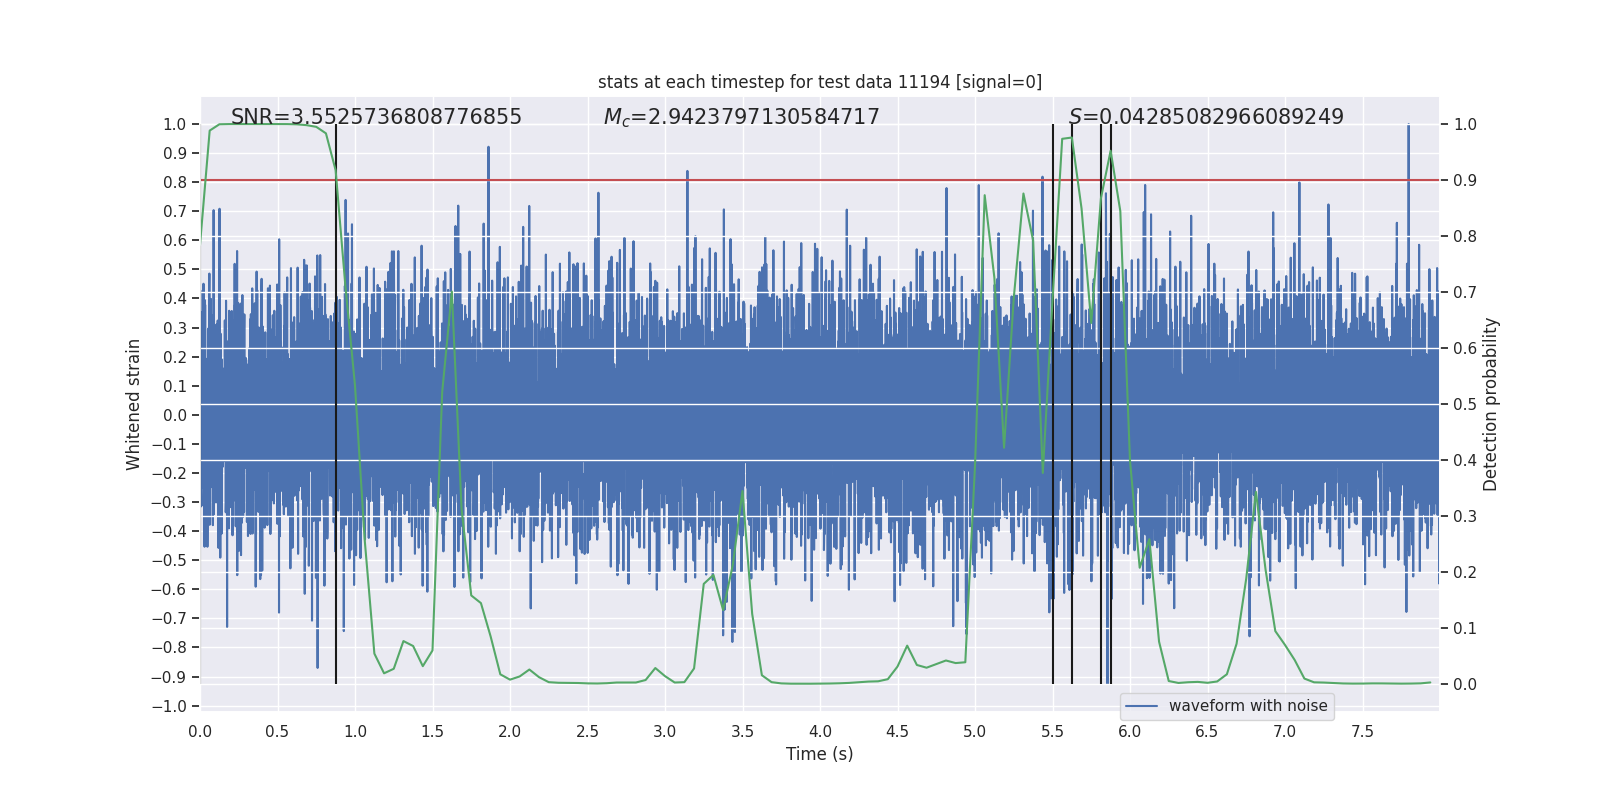Click the 2.0 tick label on the Time axis
1600x800 pixels.
click(x=510, y=731)
